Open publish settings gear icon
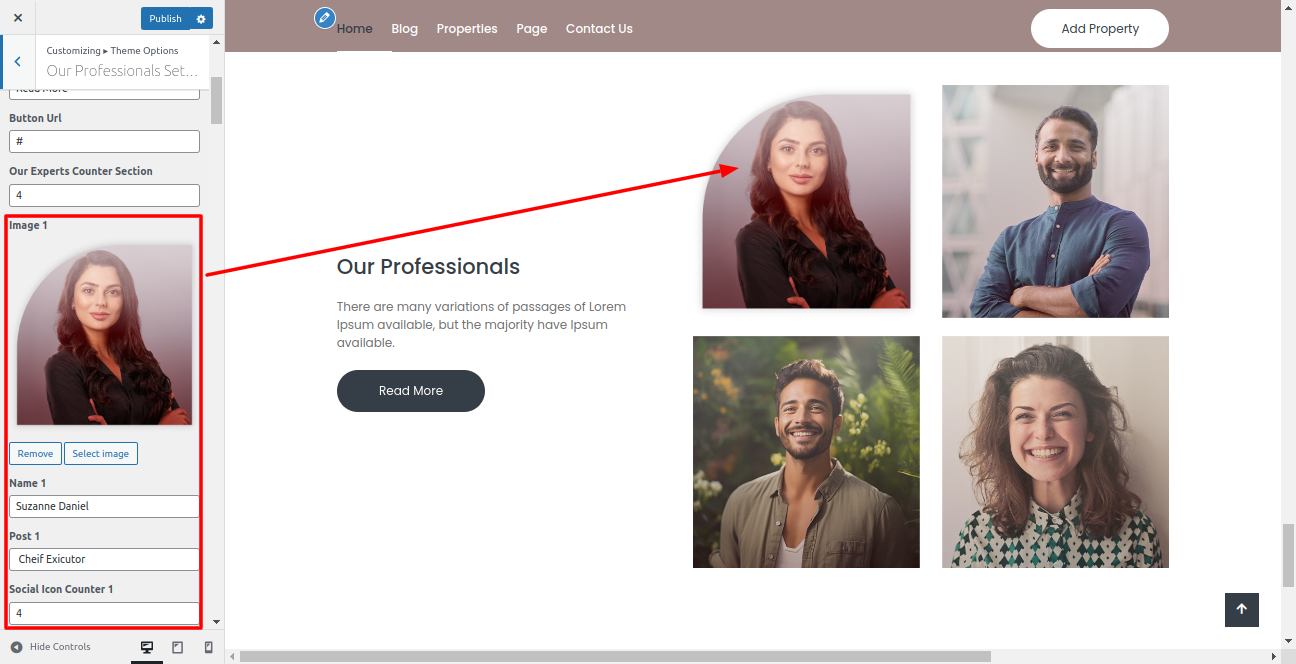 [x=201, y=19]
